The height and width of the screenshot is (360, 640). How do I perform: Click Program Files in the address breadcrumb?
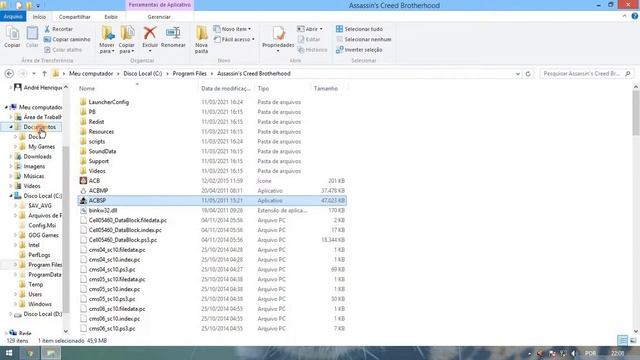[x=189, y=73]
